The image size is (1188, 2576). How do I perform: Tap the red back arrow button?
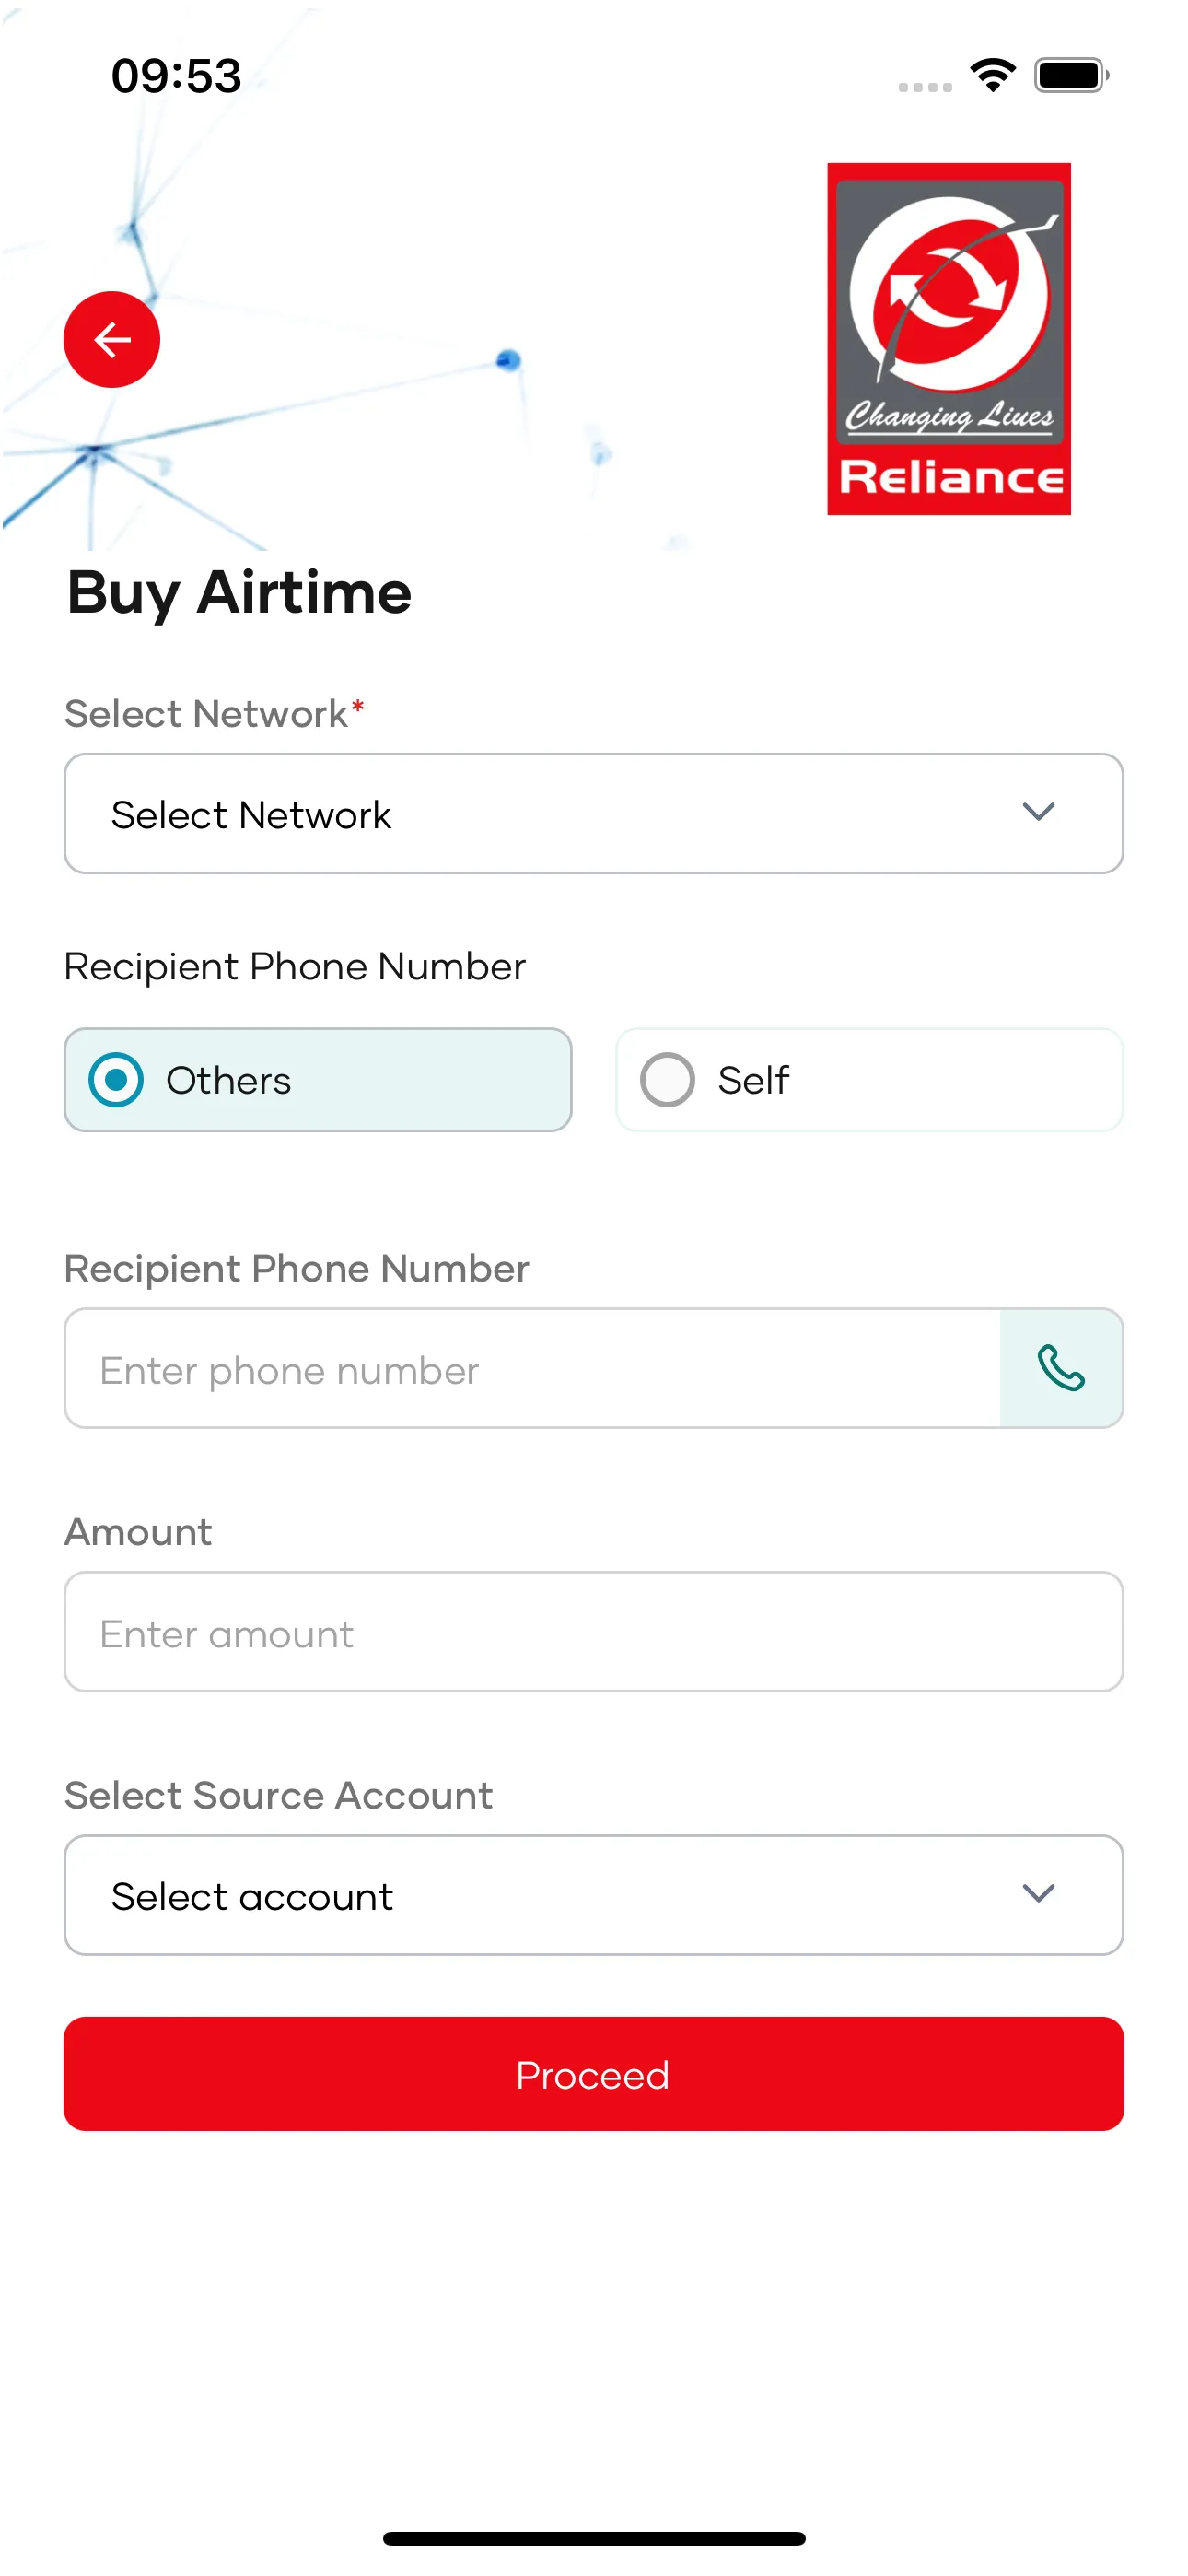point(111,340)
